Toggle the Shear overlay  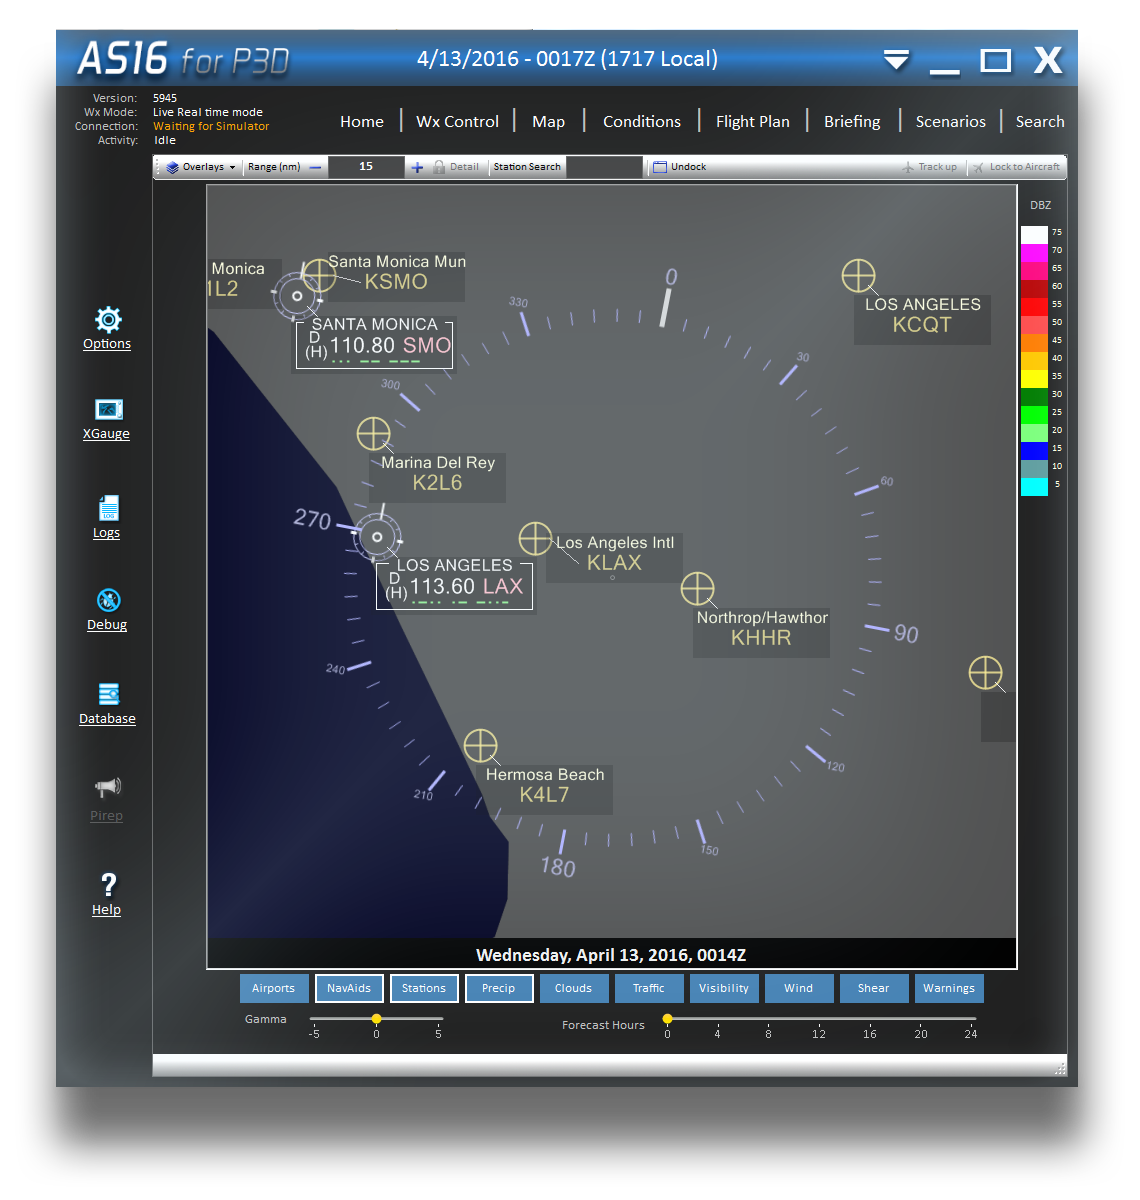coord(874,988)
